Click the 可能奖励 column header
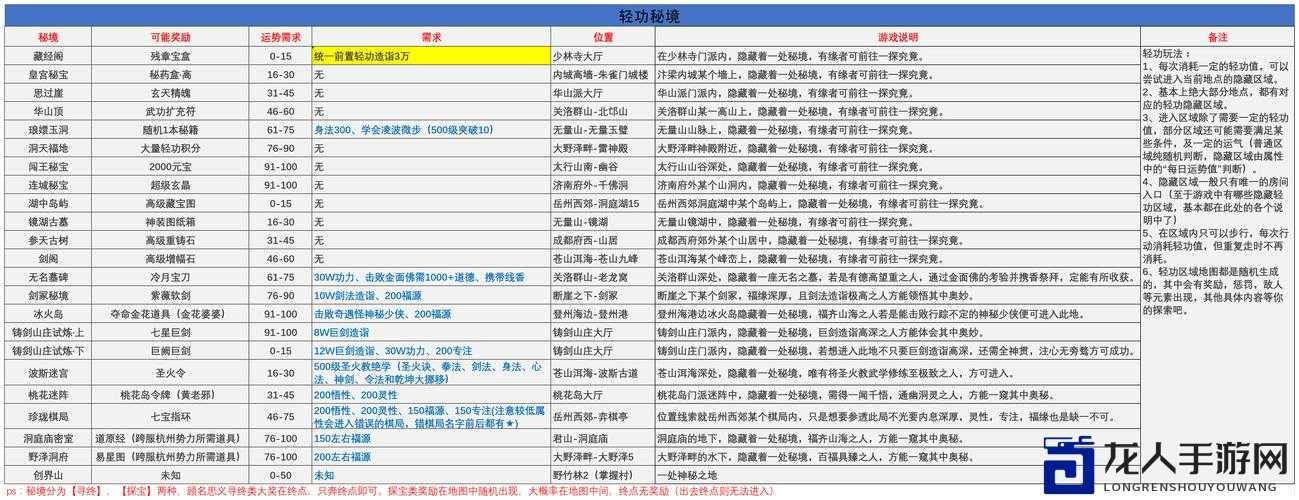Screen dimensions: 1299x500 click(171, 37)
